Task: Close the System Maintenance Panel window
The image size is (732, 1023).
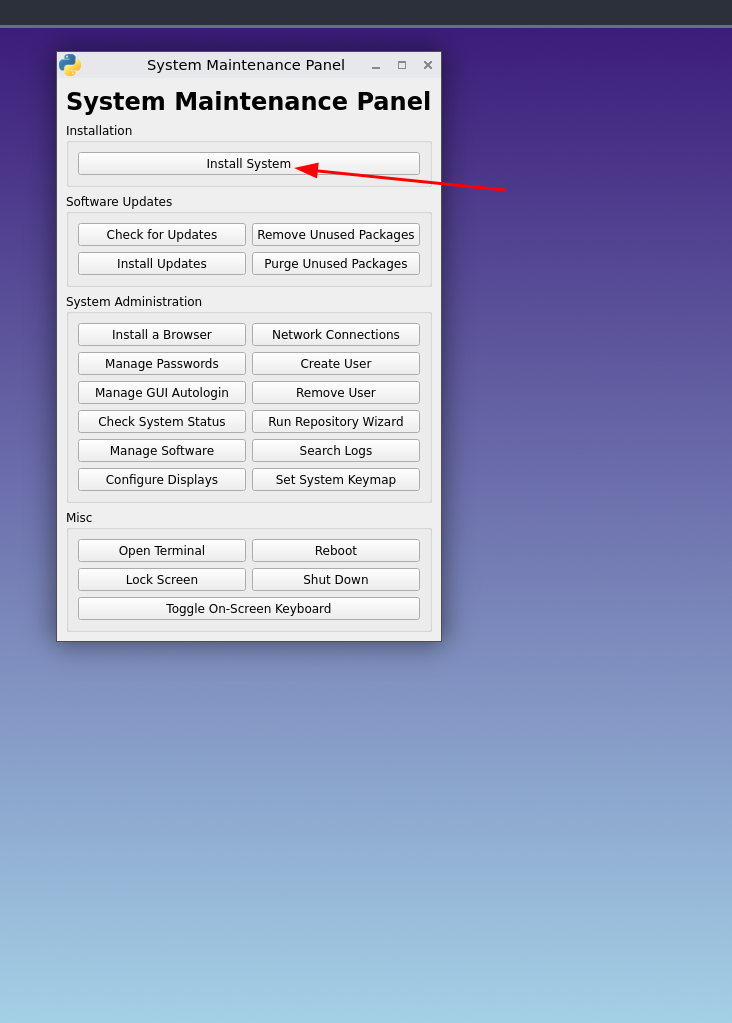Action: coord(428,66)
